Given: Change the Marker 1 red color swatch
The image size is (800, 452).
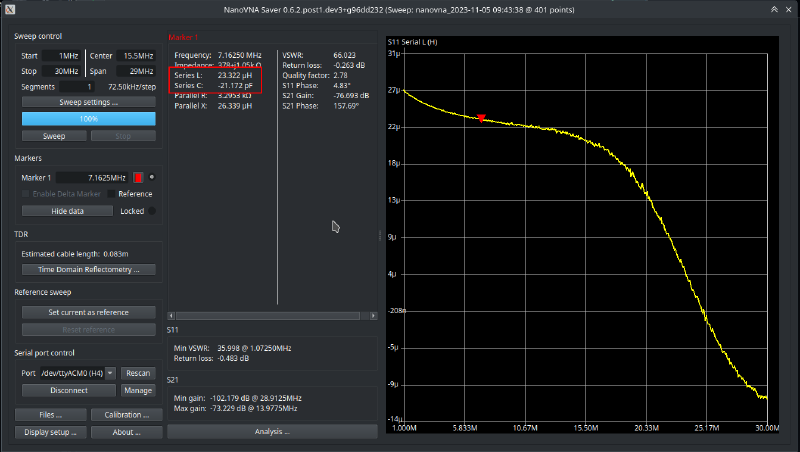Looking at the screenshot, I should 137,177.
